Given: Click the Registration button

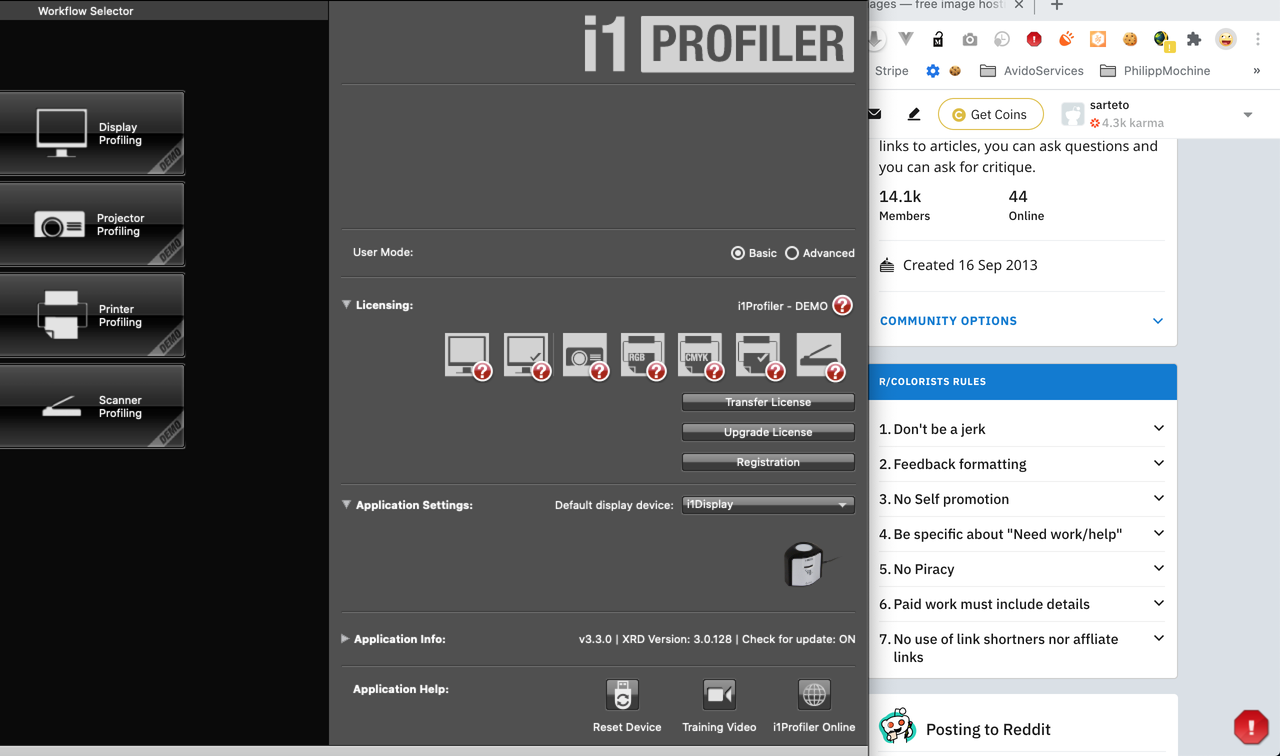Looking at the screenshot, I should coord(768,462).
